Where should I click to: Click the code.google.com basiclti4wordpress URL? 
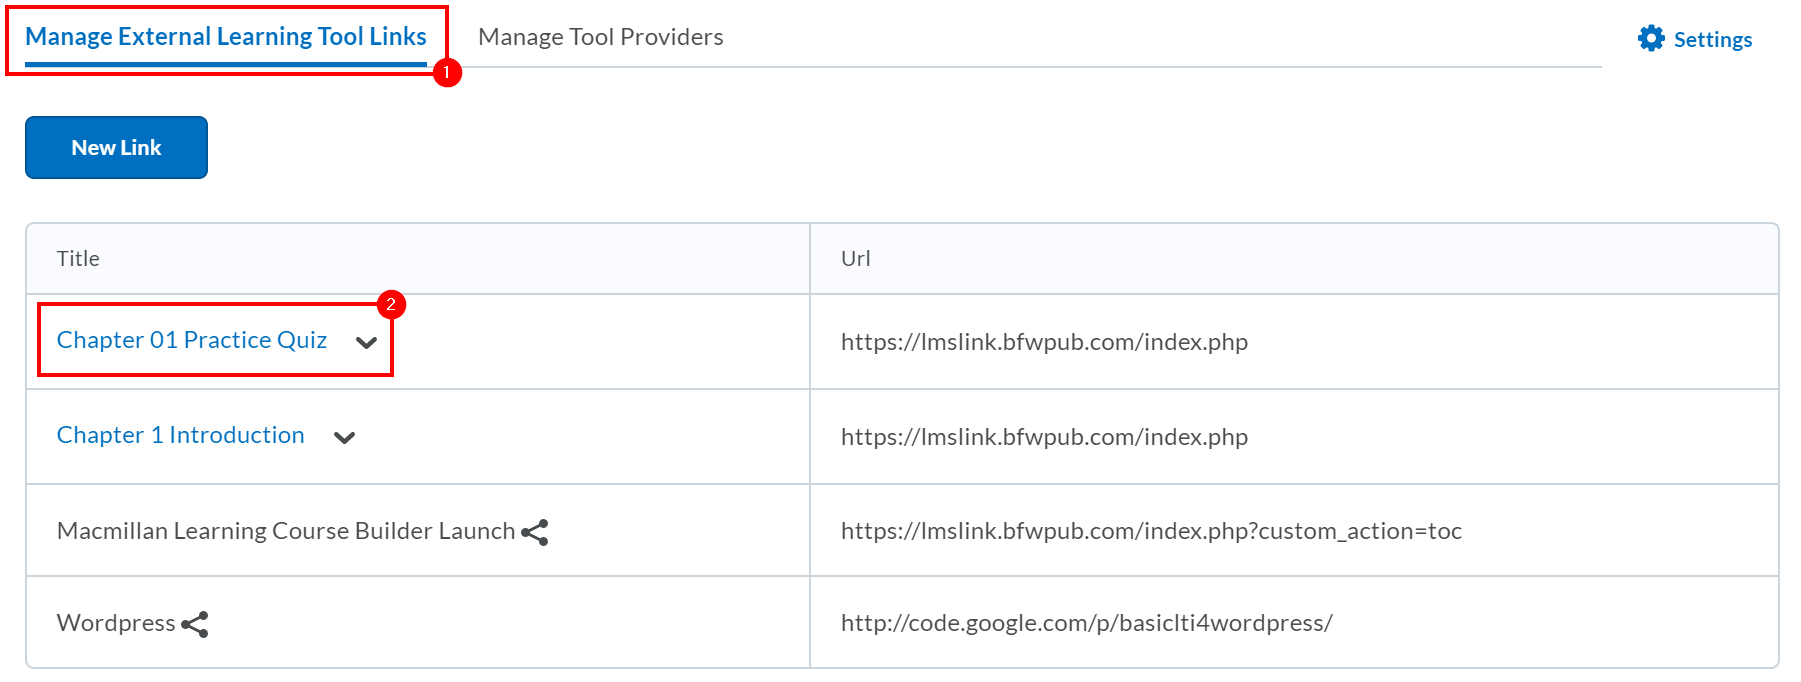1086,623
